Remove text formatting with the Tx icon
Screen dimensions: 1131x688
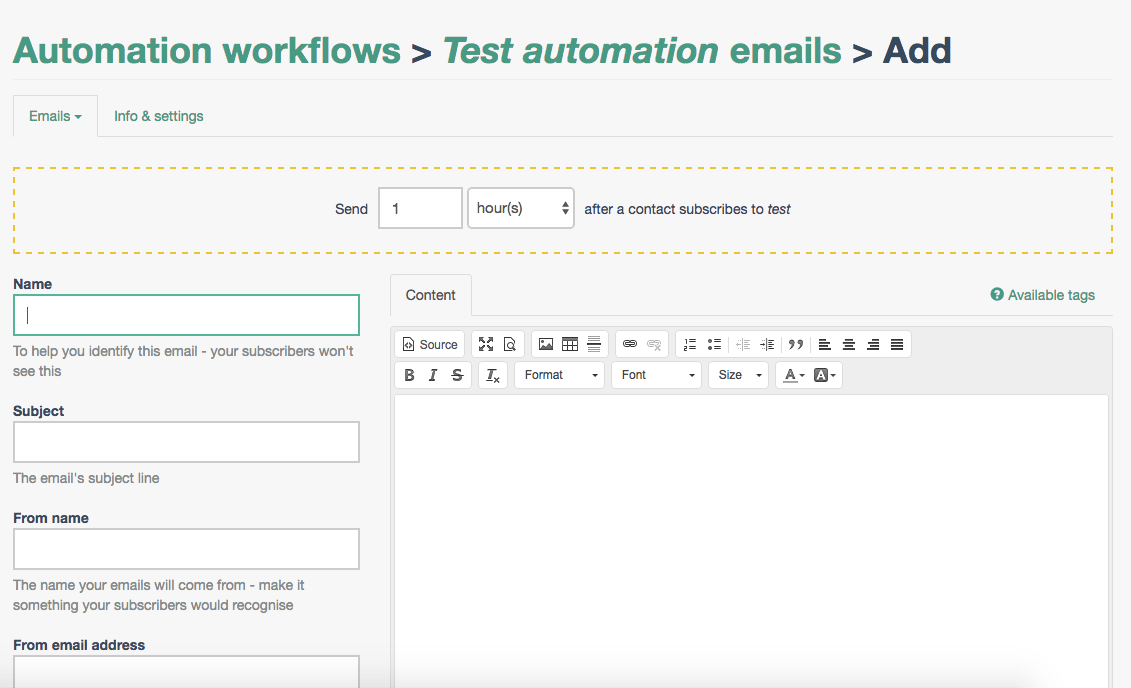tap(492, 375)
